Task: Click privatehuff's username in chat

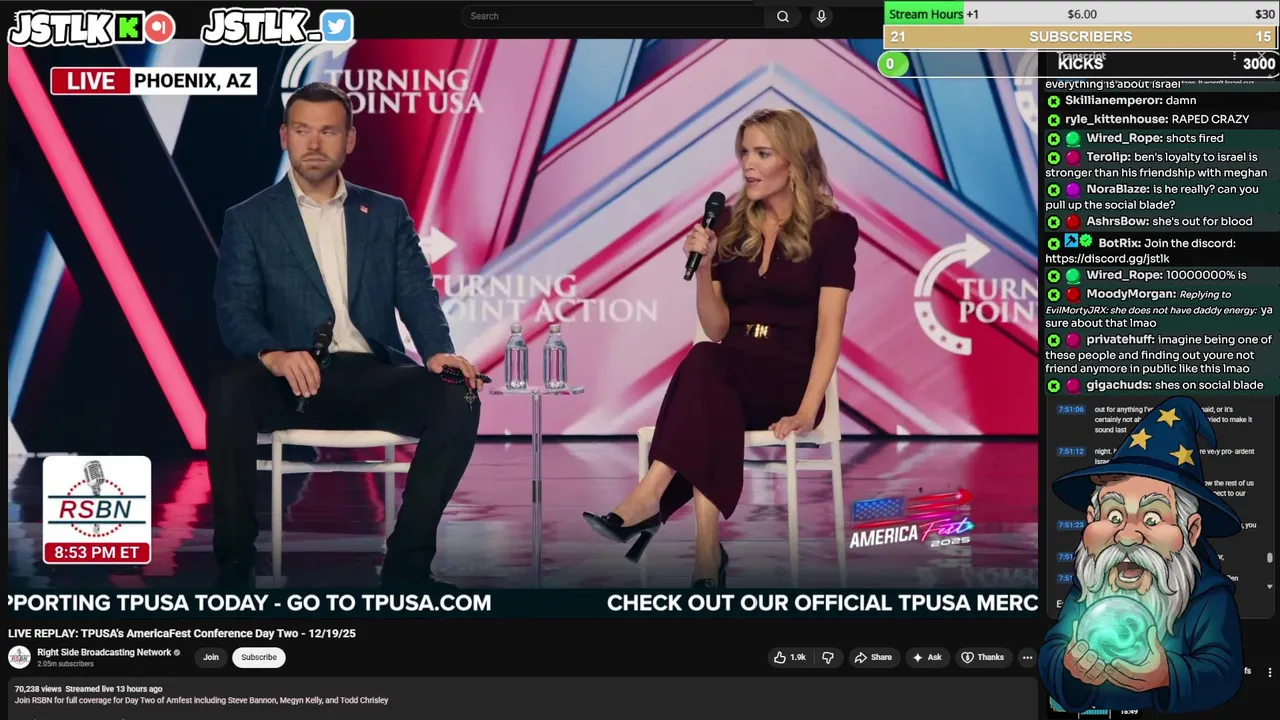Action: 1119,340
